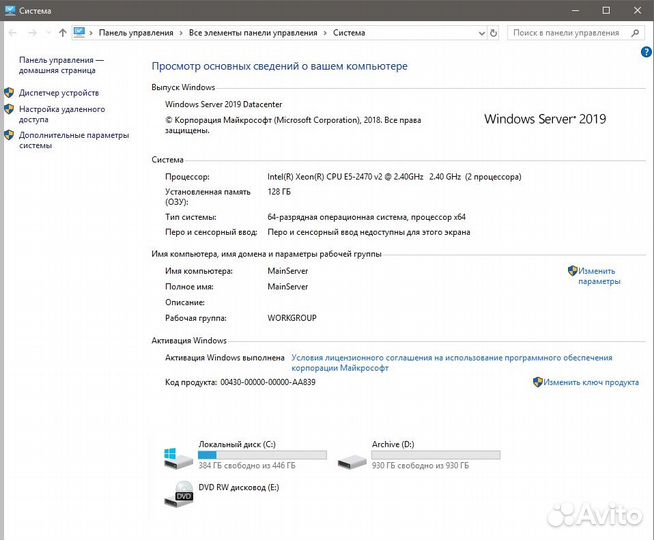Click the pen and touch input unavailable text

tap(369, 232)
